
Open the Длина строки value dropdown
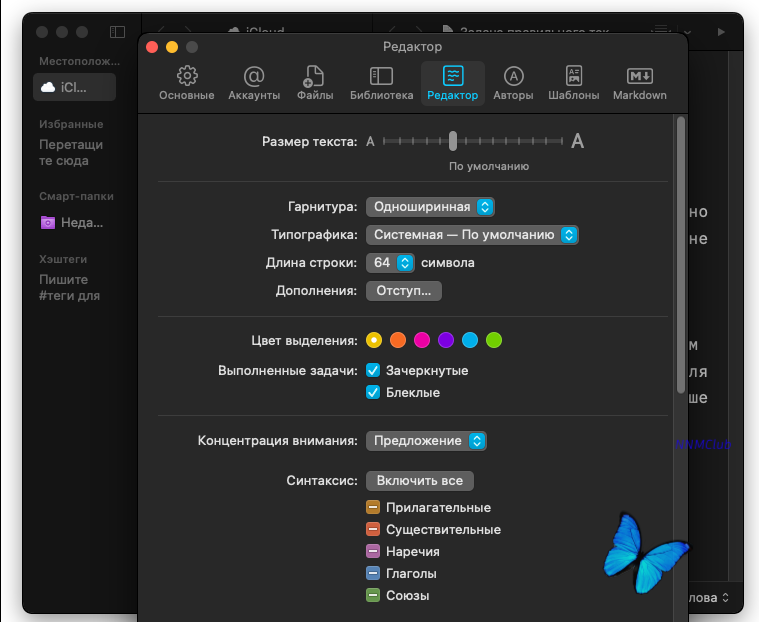tap(390, 263)
